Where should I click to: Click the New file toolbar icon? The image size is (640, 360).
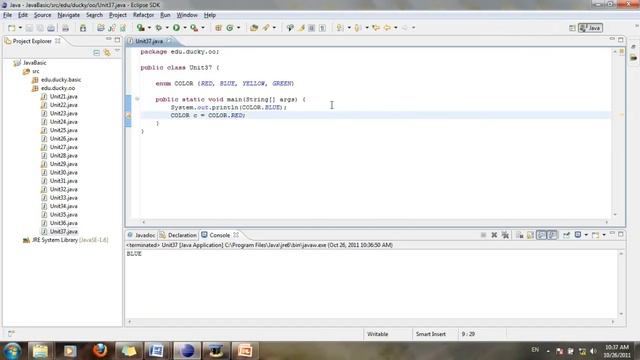11,28
